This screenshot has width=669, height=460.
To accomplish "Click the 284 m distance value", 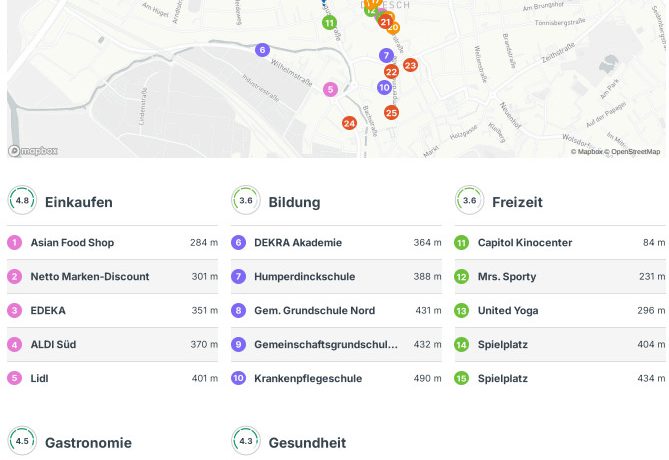I will (204, 242).
